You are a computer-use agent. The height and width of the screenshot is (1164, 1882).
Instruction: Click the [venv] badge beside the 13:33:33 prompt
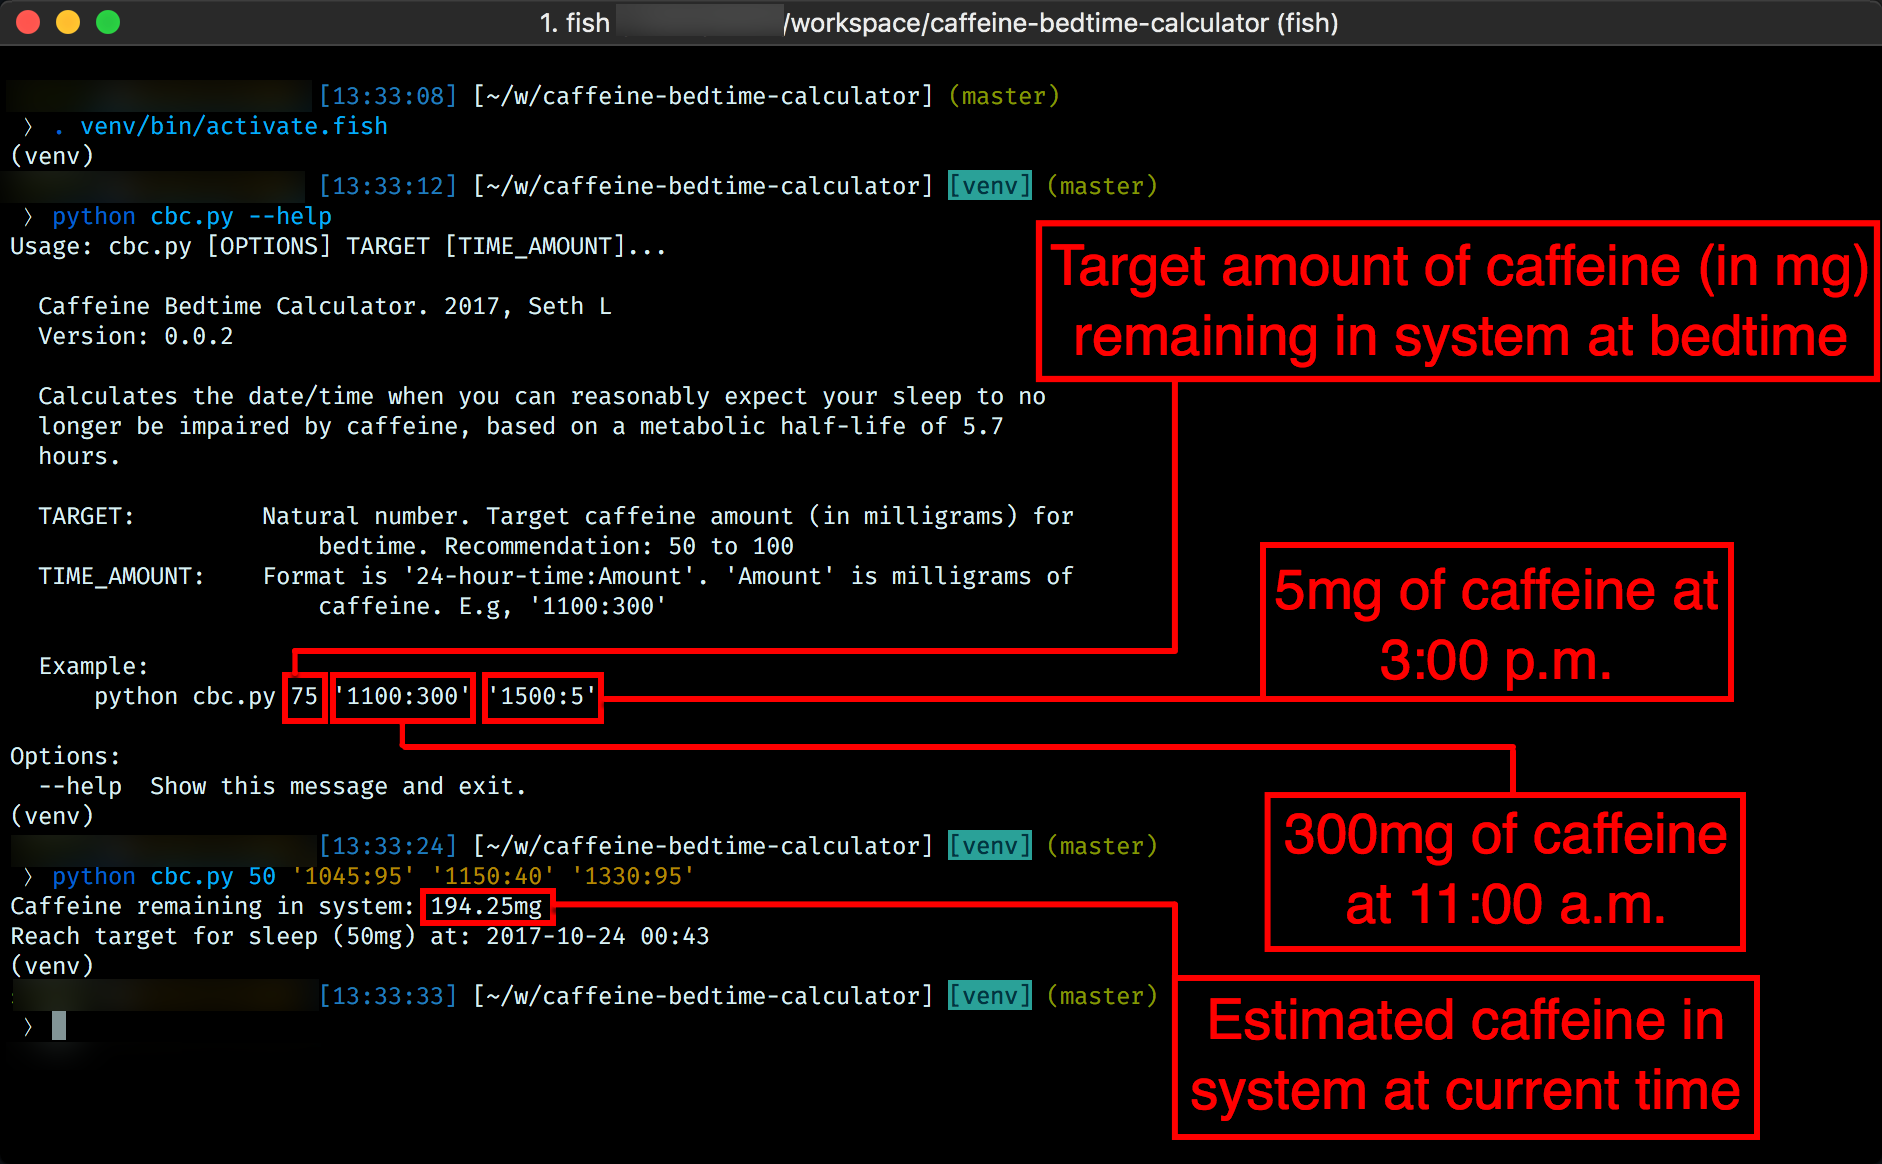click(x=989, y=996)
